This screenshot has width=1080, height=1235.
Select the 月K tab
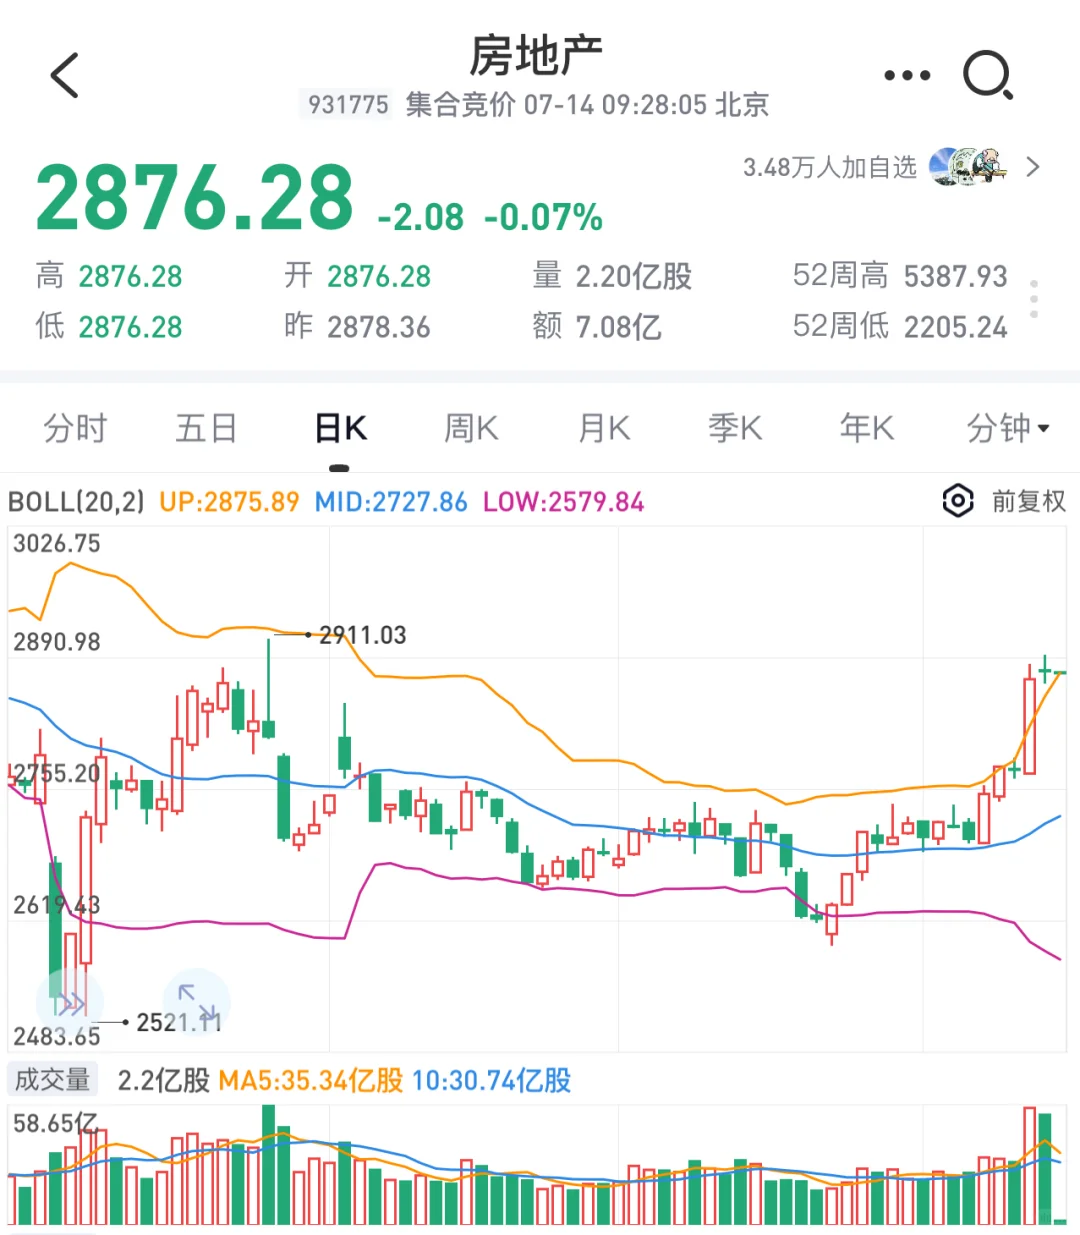pos(604,428)
